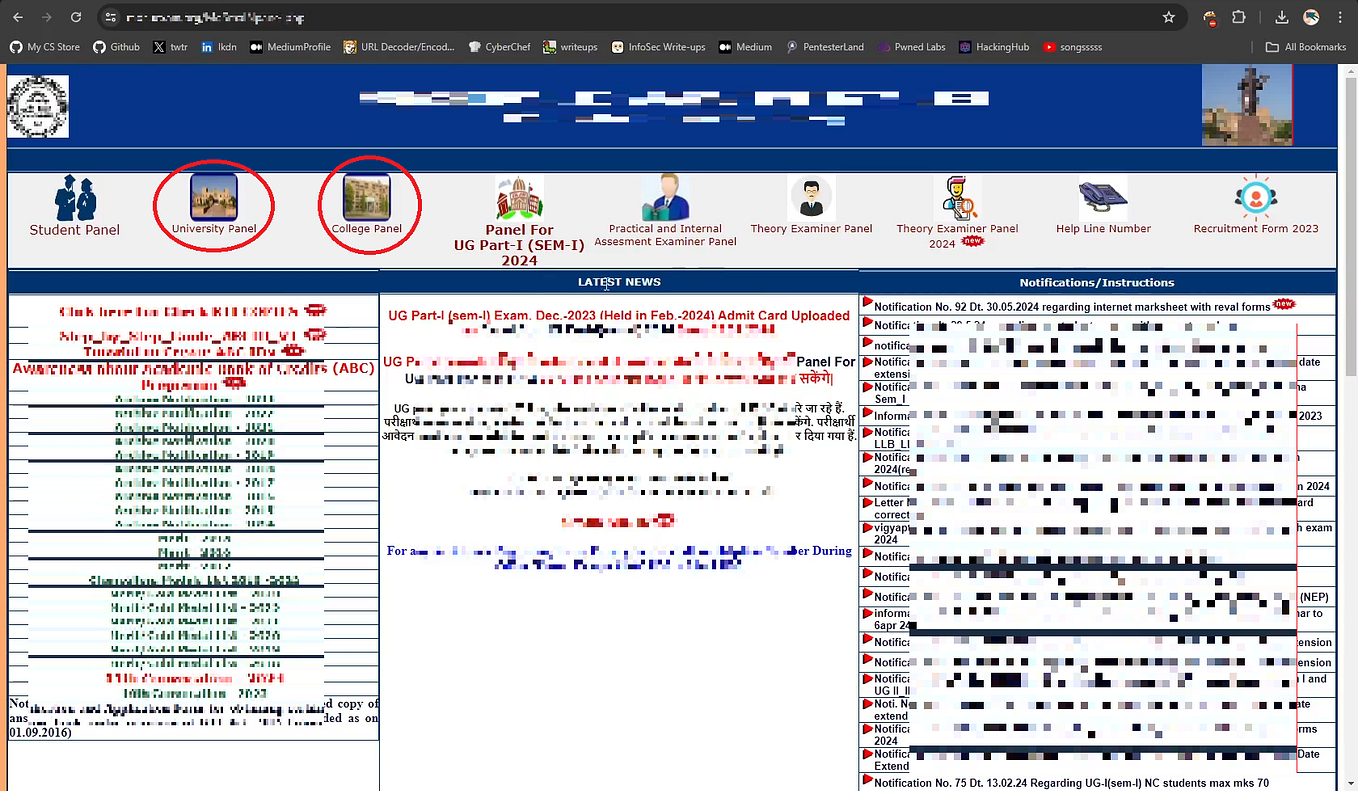Image resolution: width=1358 pixels, height=791 pixels.
Task: Open the browser profile menu
Action: point(1311,16)
